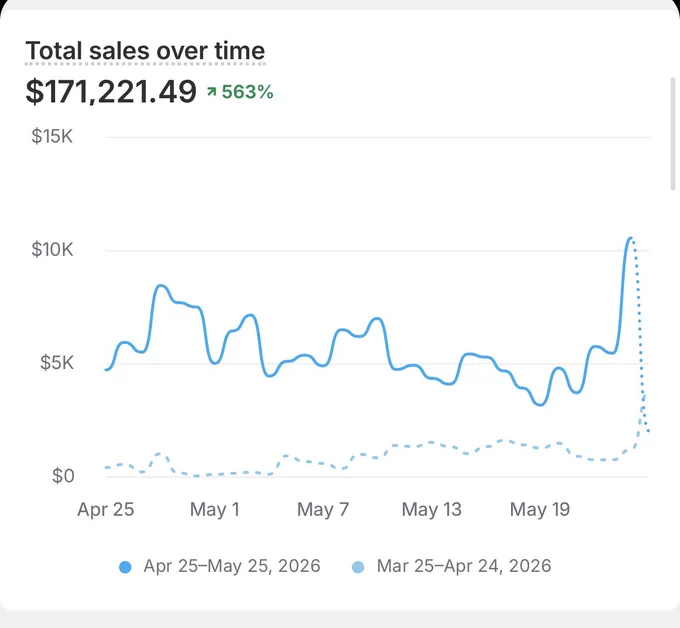Image resolution: width=680 pixels, height=628 pixels.
Task: Click the May 1 axis label
Action: [x=215, y=509]
